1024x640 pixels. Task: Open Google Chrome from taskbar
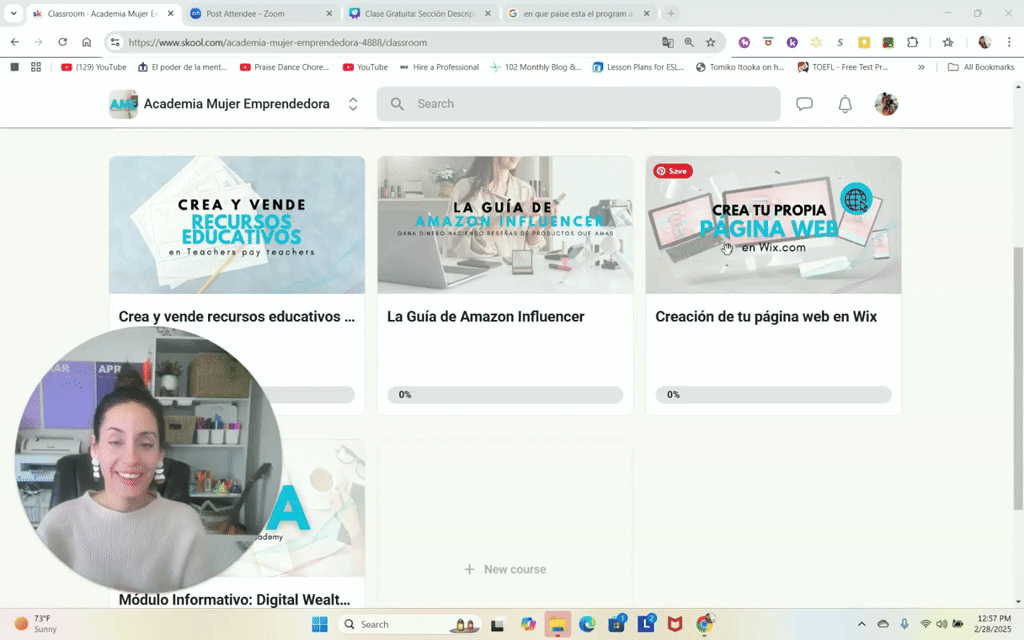(x=705, y=624)
